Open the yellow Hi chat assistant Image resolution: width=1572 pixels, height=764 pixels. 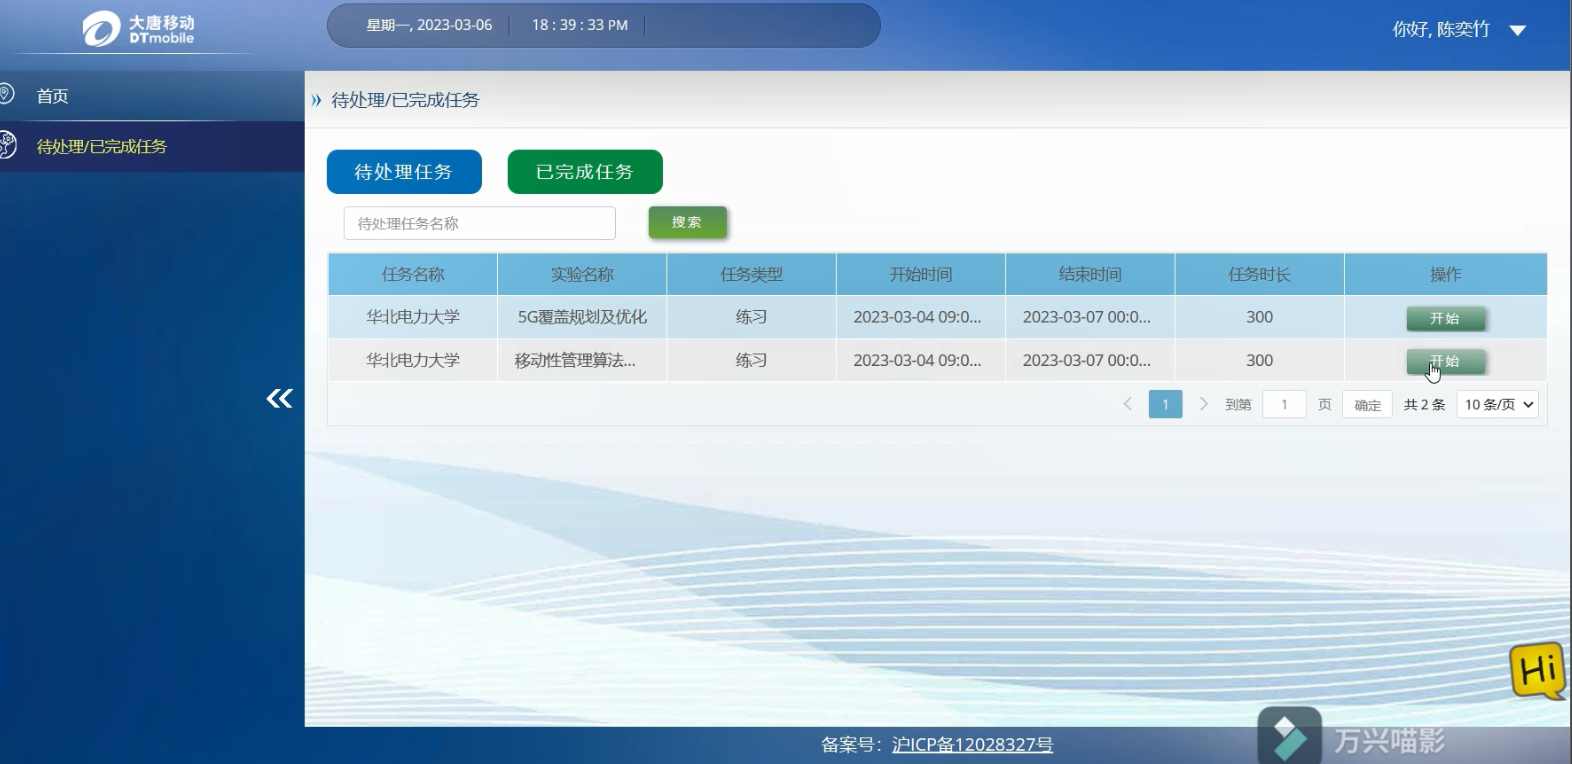1537,671
